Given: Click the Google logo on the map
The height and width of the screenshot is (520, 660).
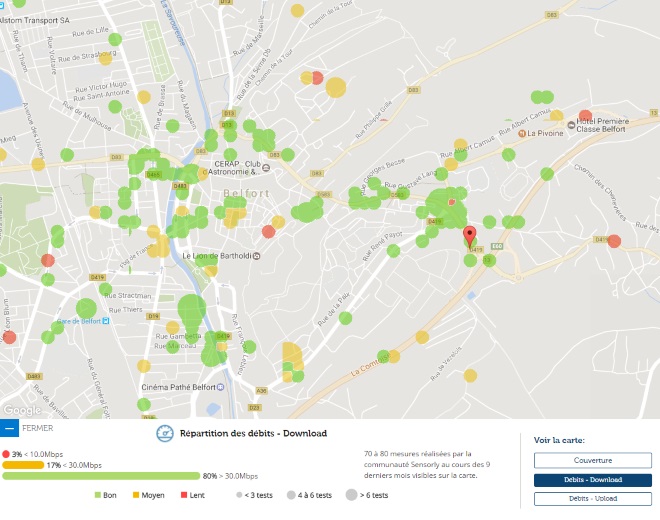Looking at the screenshot, I should 22,410.
